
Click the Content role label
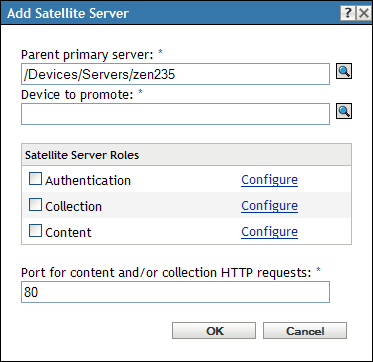pos(68,232)
